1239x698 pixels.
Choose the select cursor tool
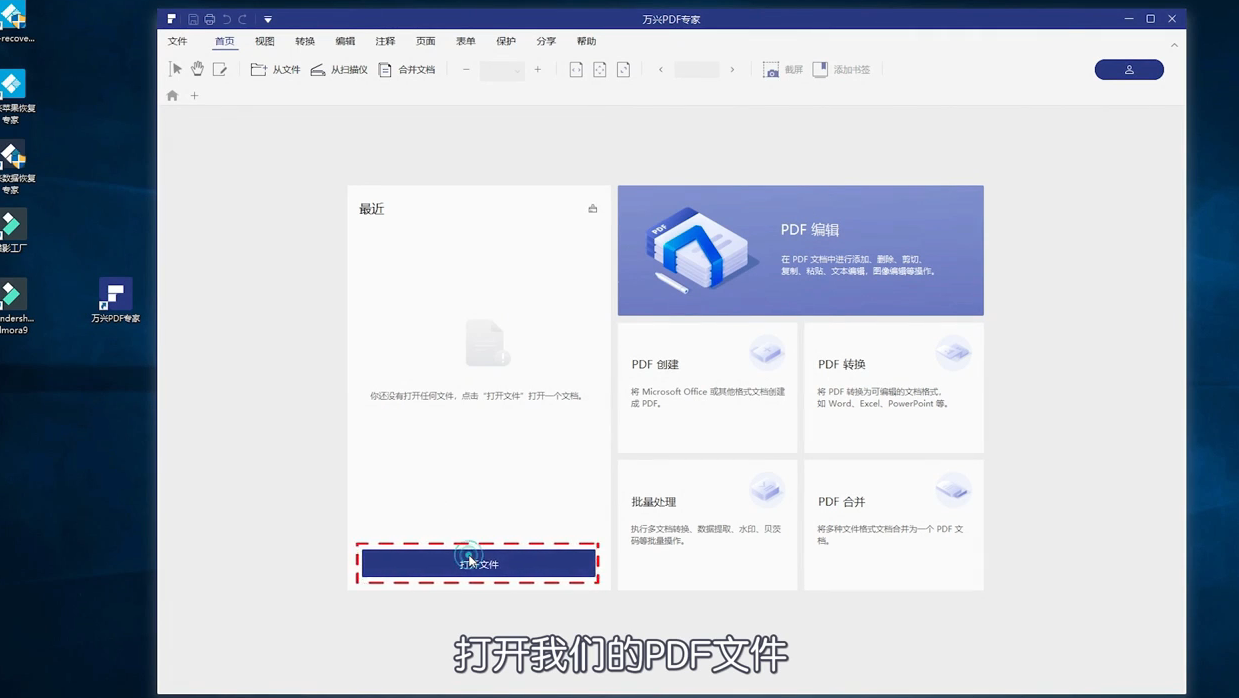(176, 69)
